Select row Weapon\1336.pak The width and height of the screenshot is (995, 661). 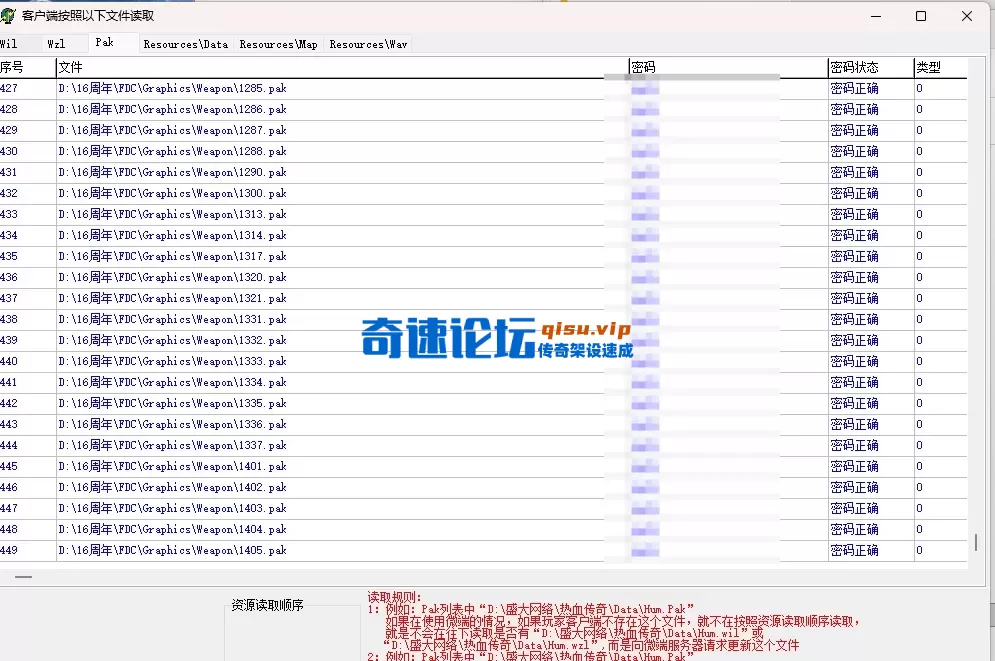click(x=484, y=424)
